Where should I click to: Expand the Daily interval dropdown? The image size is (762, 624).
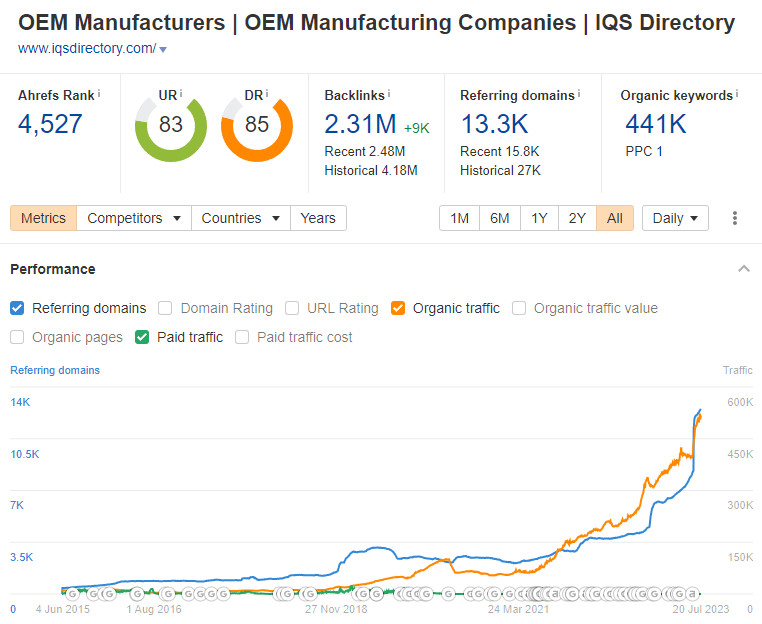coord(675,218)
